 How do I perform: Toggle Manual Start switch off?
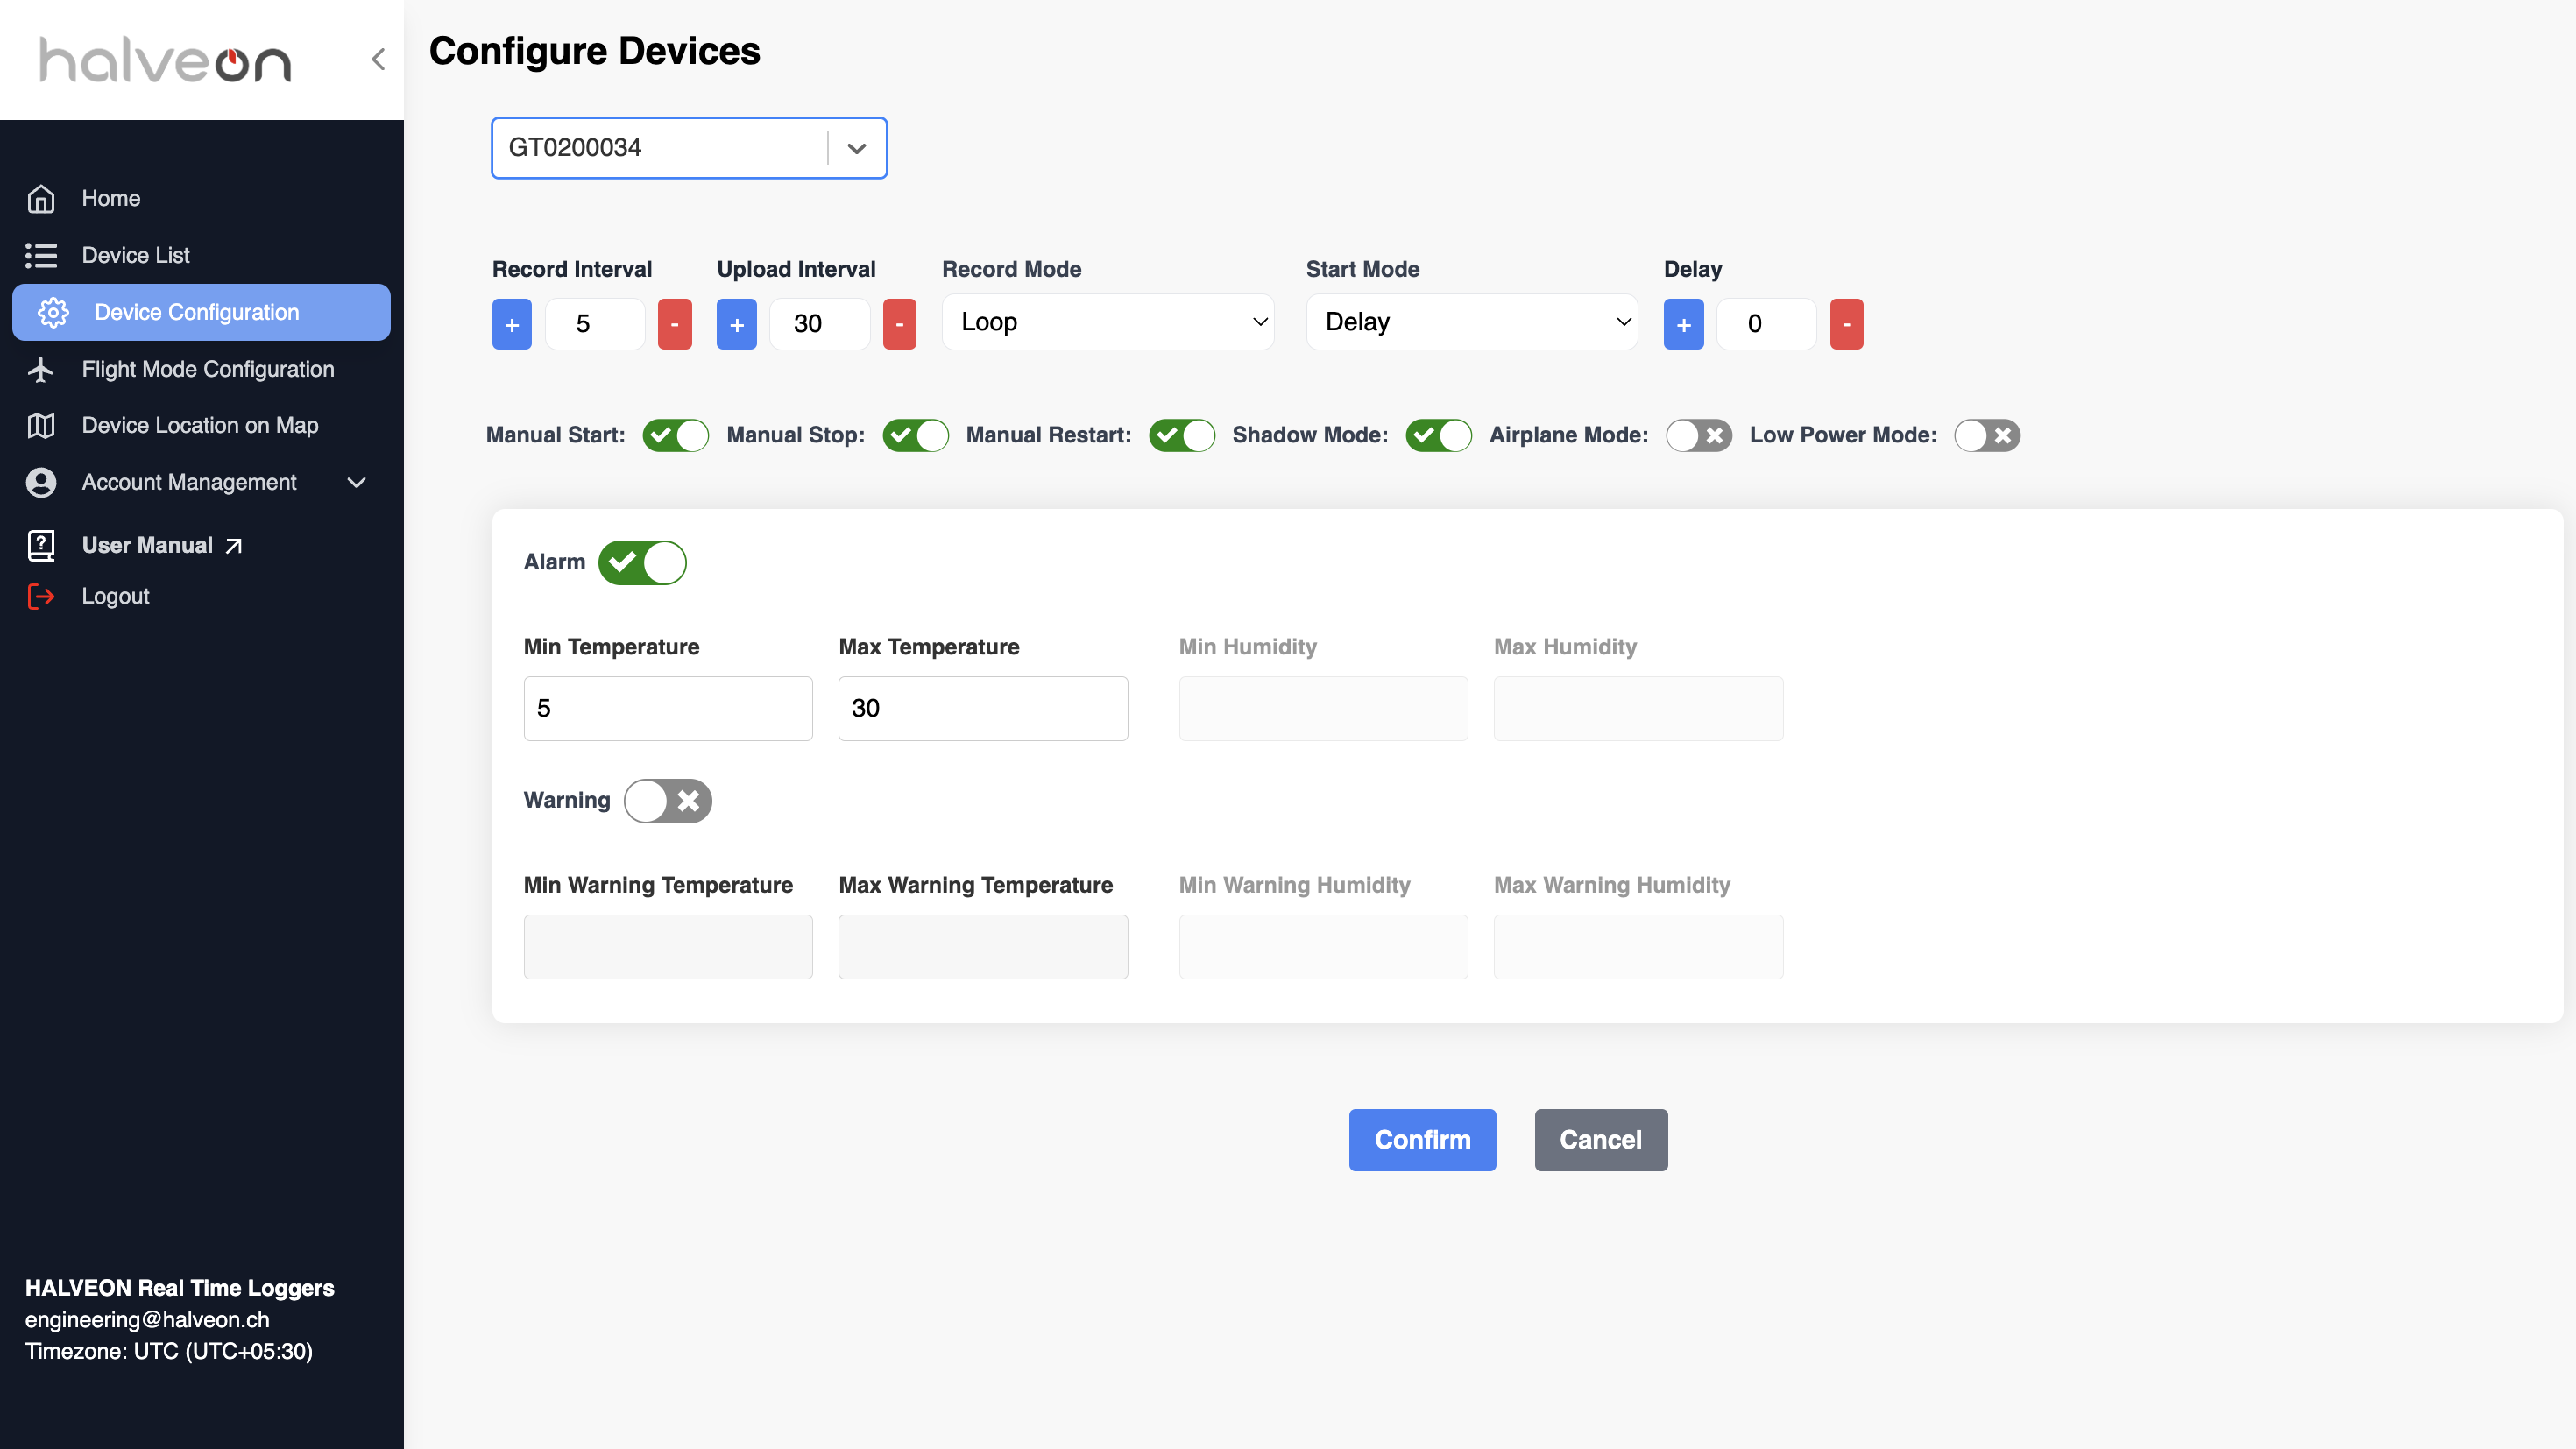coord(676,435)
